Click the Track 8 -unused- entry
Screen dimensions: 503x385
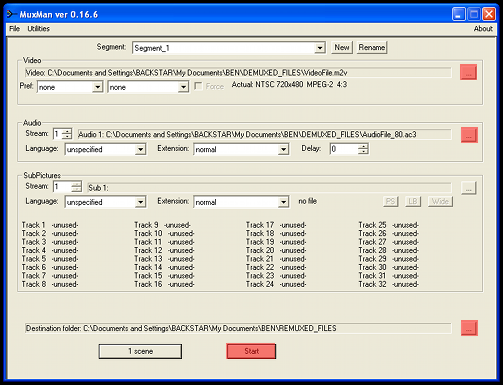[x=50, y=284]
